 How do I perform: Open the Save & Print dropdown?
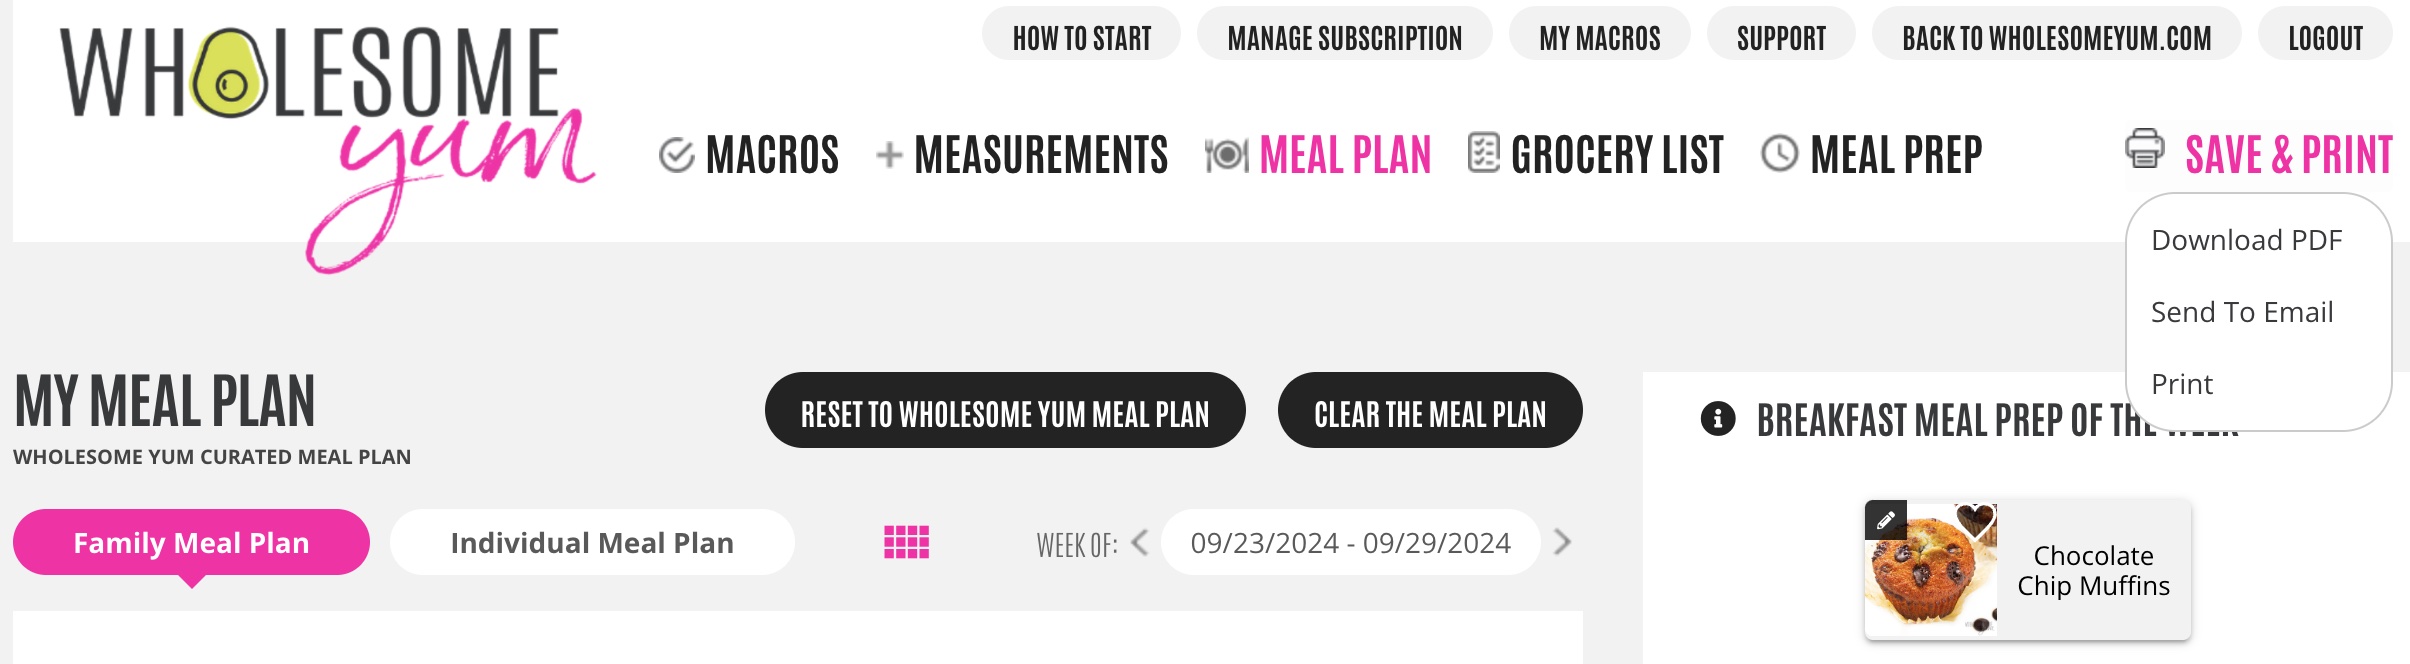2289,155
